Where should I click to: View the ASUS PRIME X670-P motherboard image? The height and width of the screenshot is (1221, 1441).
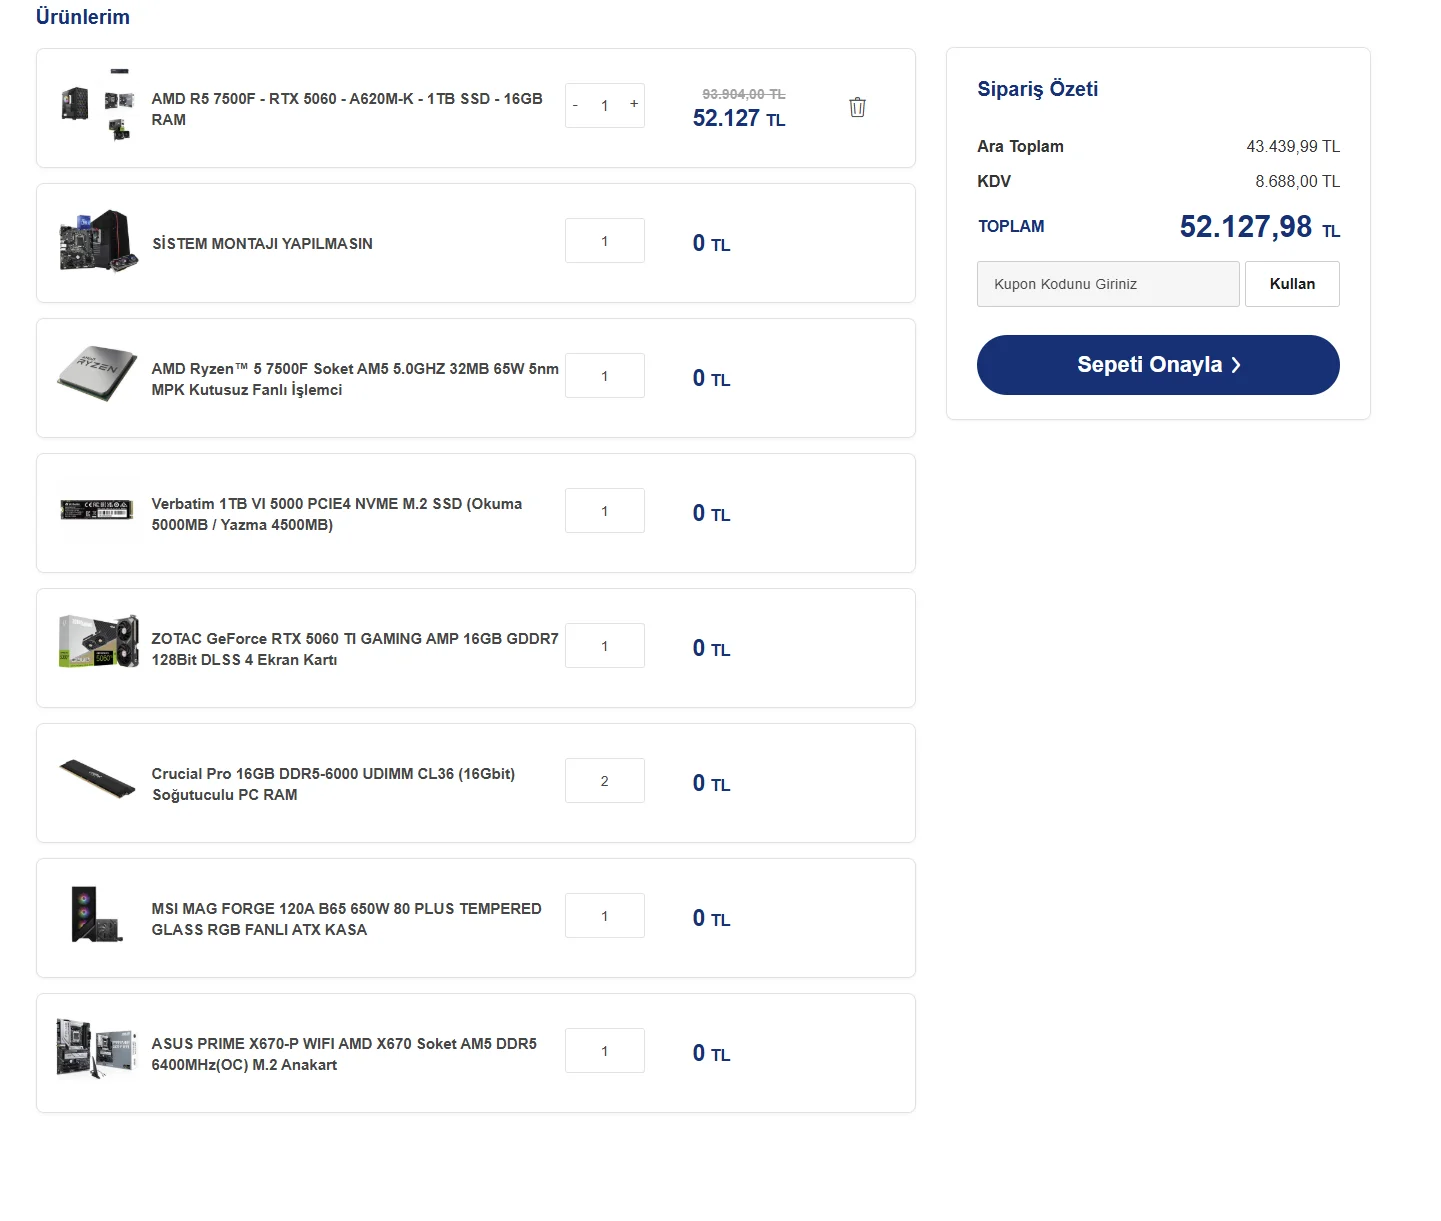click(97, 1048)
